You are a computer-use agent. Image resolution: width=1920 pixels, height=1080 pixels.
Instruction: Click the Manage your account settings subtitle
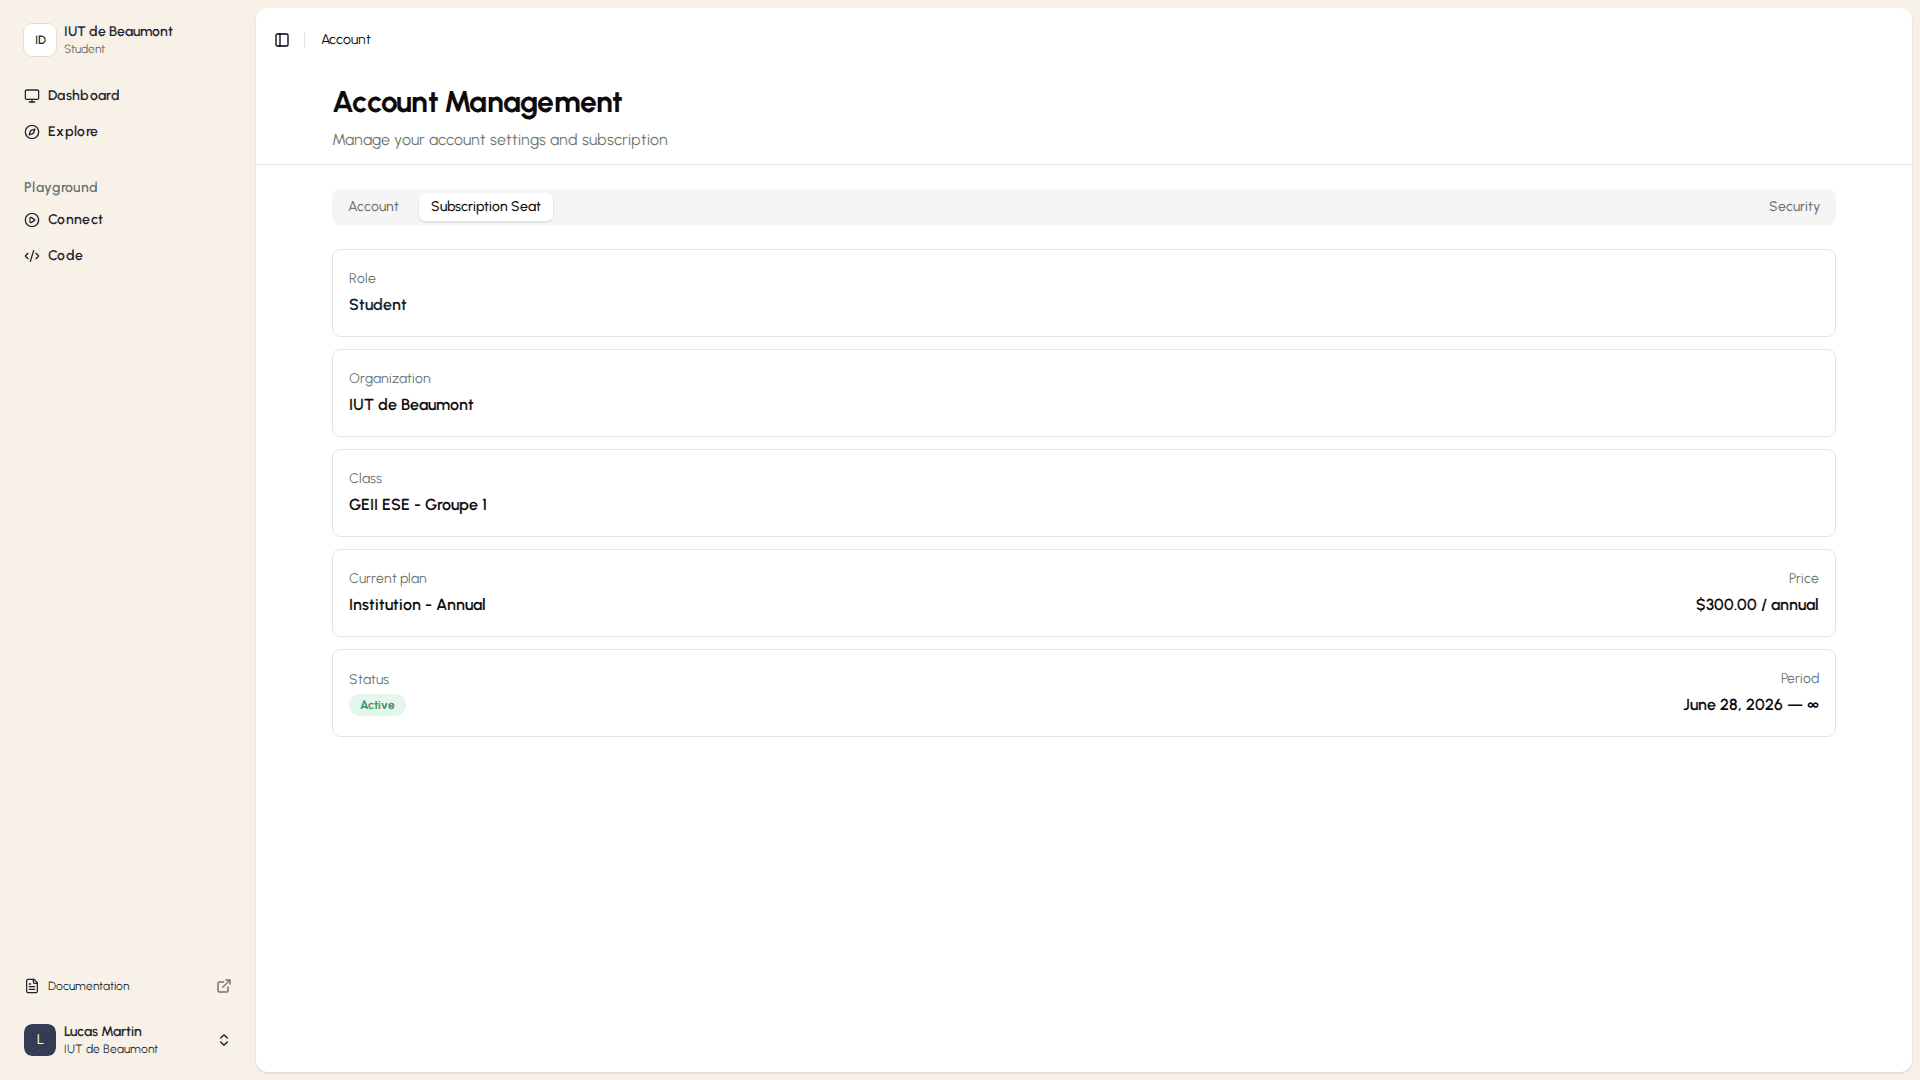(x=500, y=140)
